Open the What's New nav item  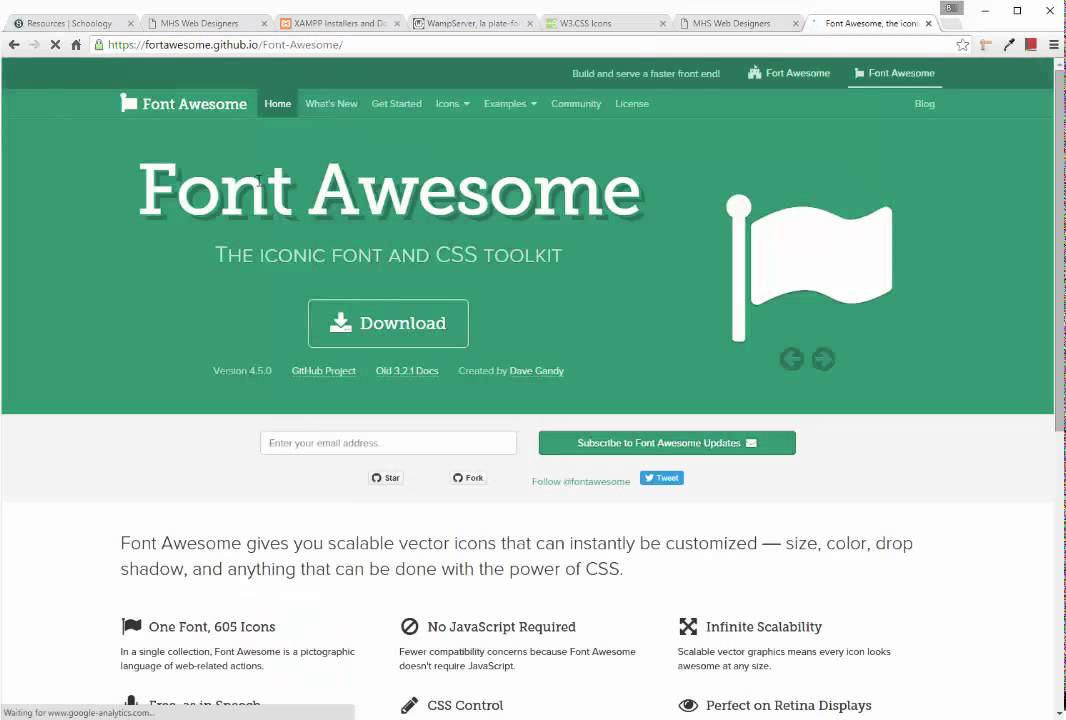tap(331, 104)
